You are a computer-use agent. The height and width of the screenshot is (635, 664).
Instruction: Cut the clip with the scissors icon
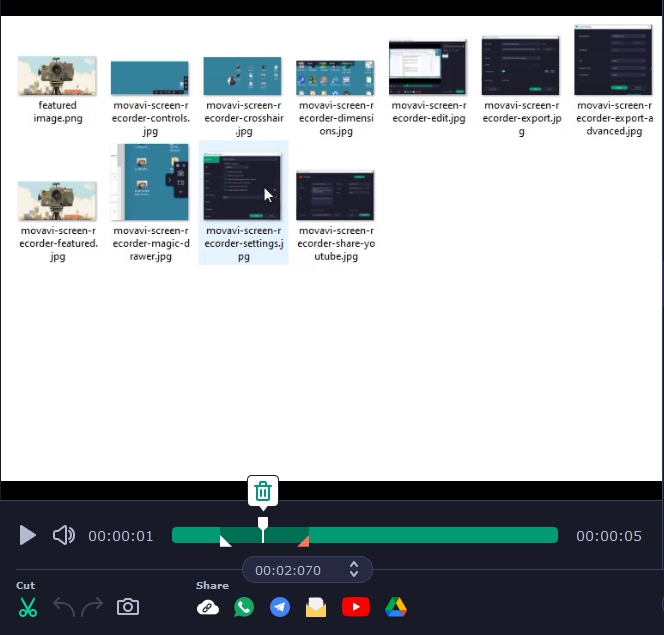(28, 607)
